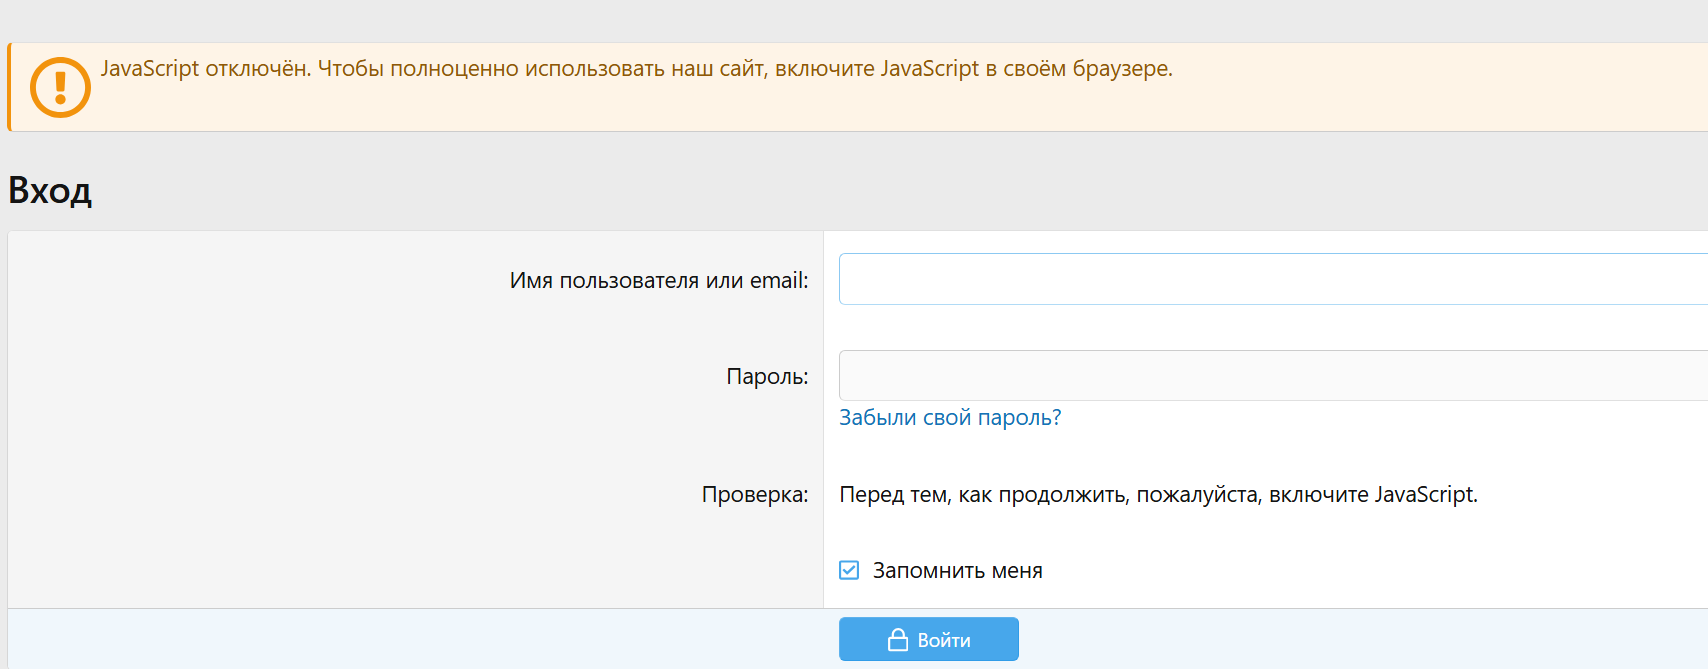Click the orange left edge of warning banner
The width and height of the screenshot is (1708, 669).
[x=9, y=88]
